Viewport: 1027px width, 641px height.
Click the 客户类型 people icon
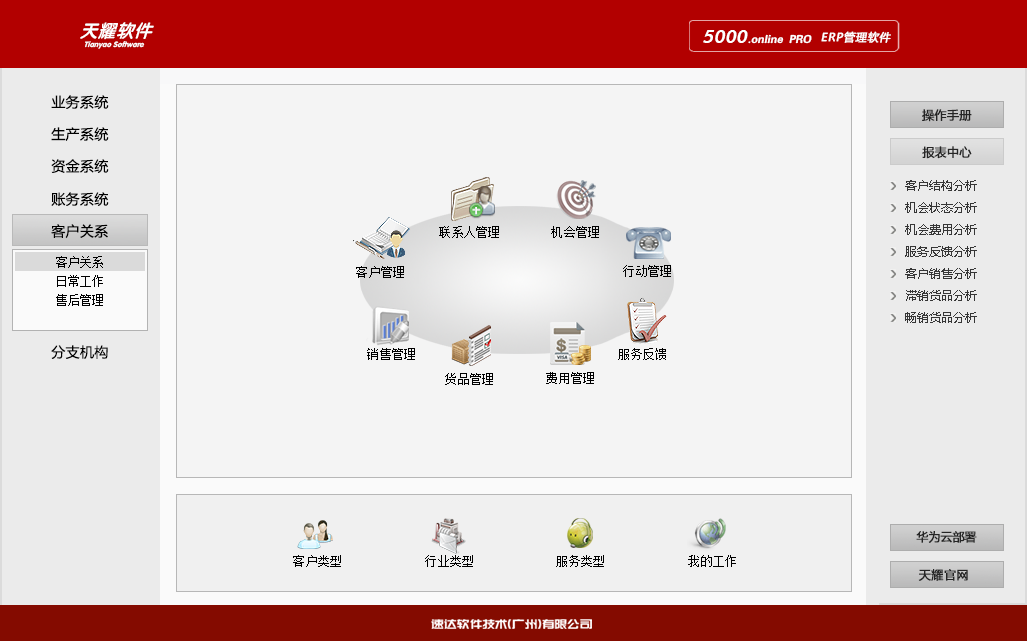316,534
